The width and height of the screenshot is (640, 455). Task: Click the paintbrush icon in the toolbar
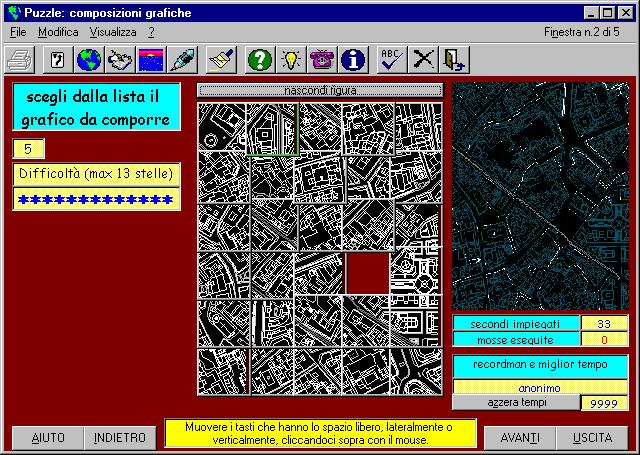(x=221, y=60)
